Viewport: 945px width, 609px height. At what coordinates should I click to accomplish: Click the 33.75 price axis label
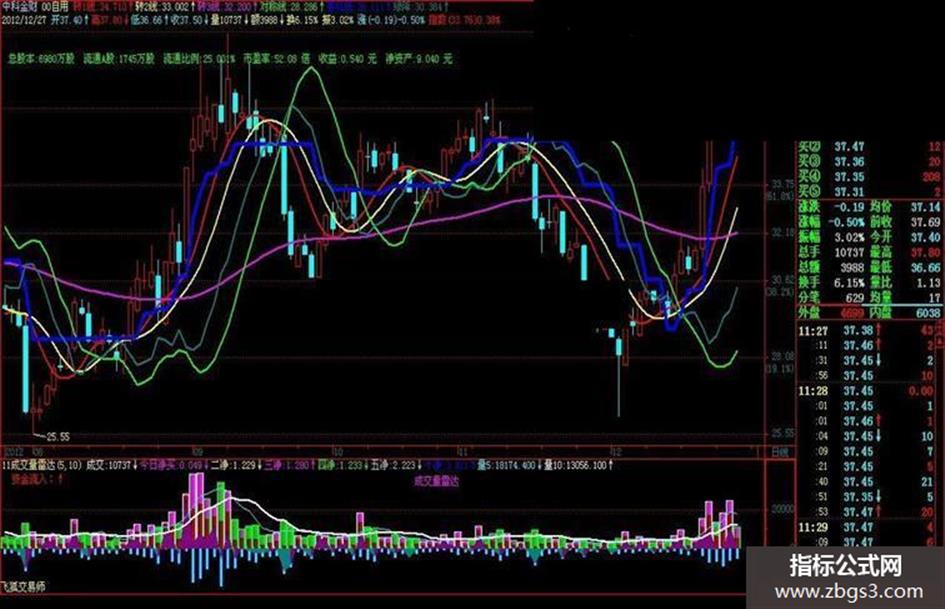pyautogui.click(x=783, y=184)
